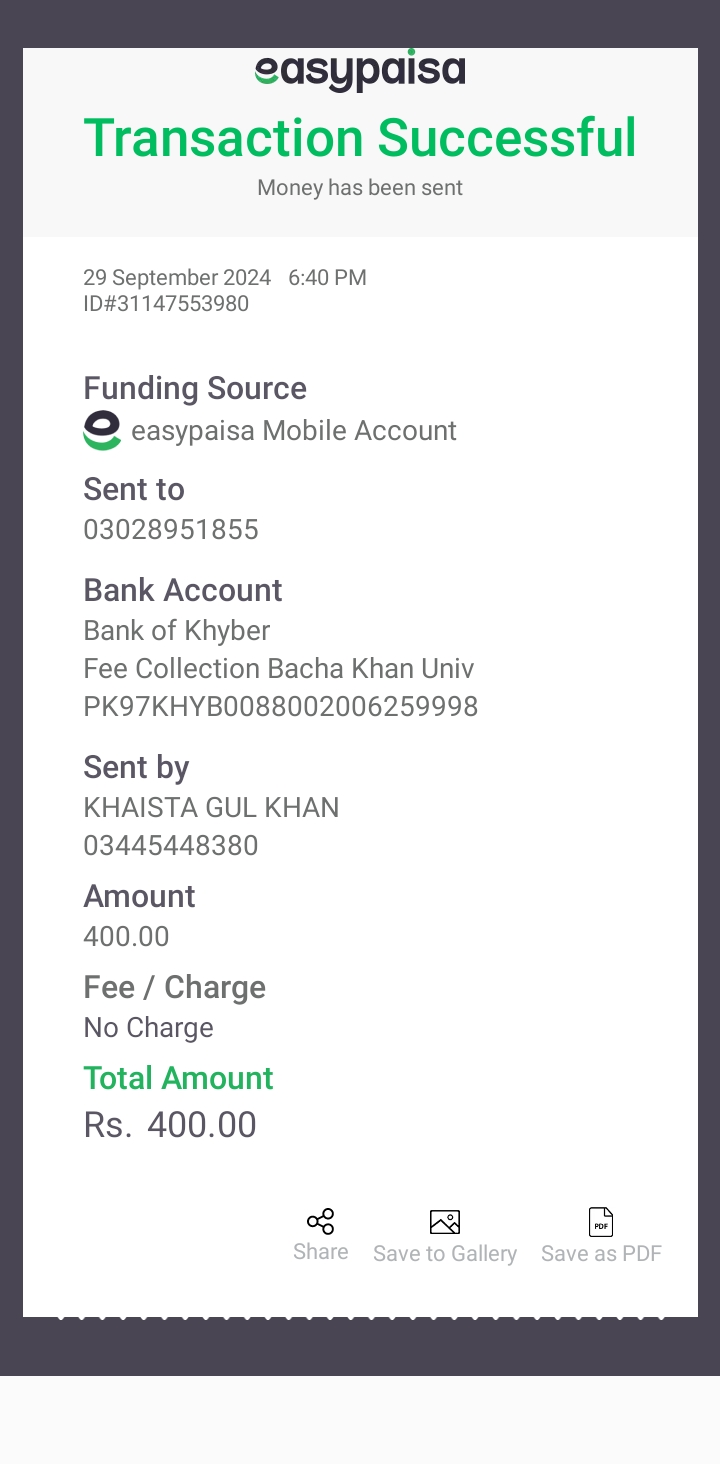This screenshot has width=720, height=1464.
Task: Tap the easypaisa logo in the header
Action: [360, 70]
